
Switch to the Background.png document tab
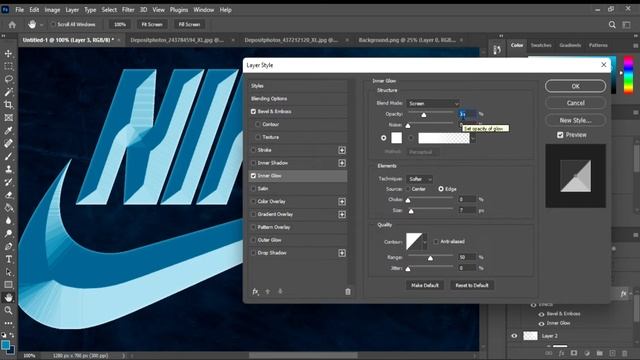click(x=407, y=40)
